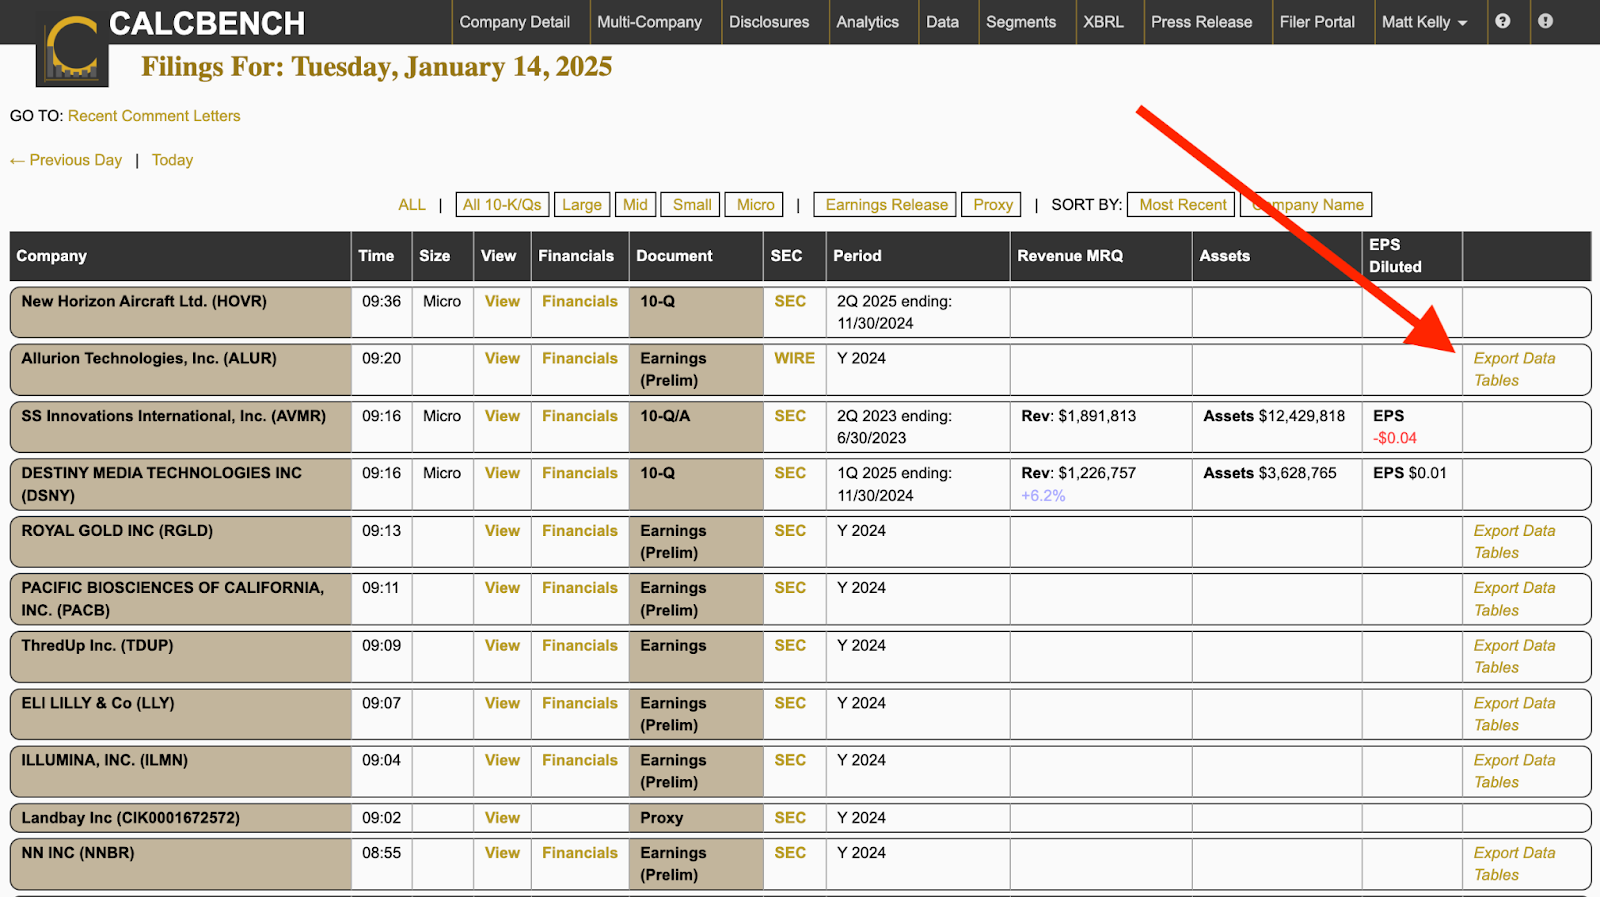Click the CALCBENCH brand title
This screenshot has height=897, width=1600.
point(207,23)
